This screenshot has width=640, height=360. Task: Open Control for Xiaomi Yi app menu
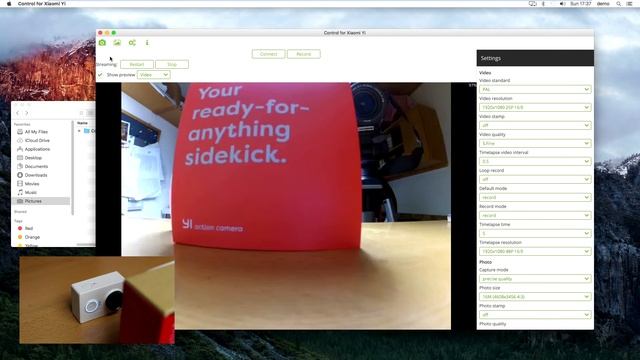coord(42,3)
